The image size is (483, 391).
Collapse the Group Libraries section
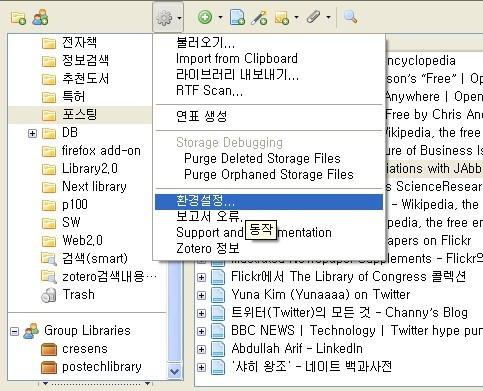(14, 331)
